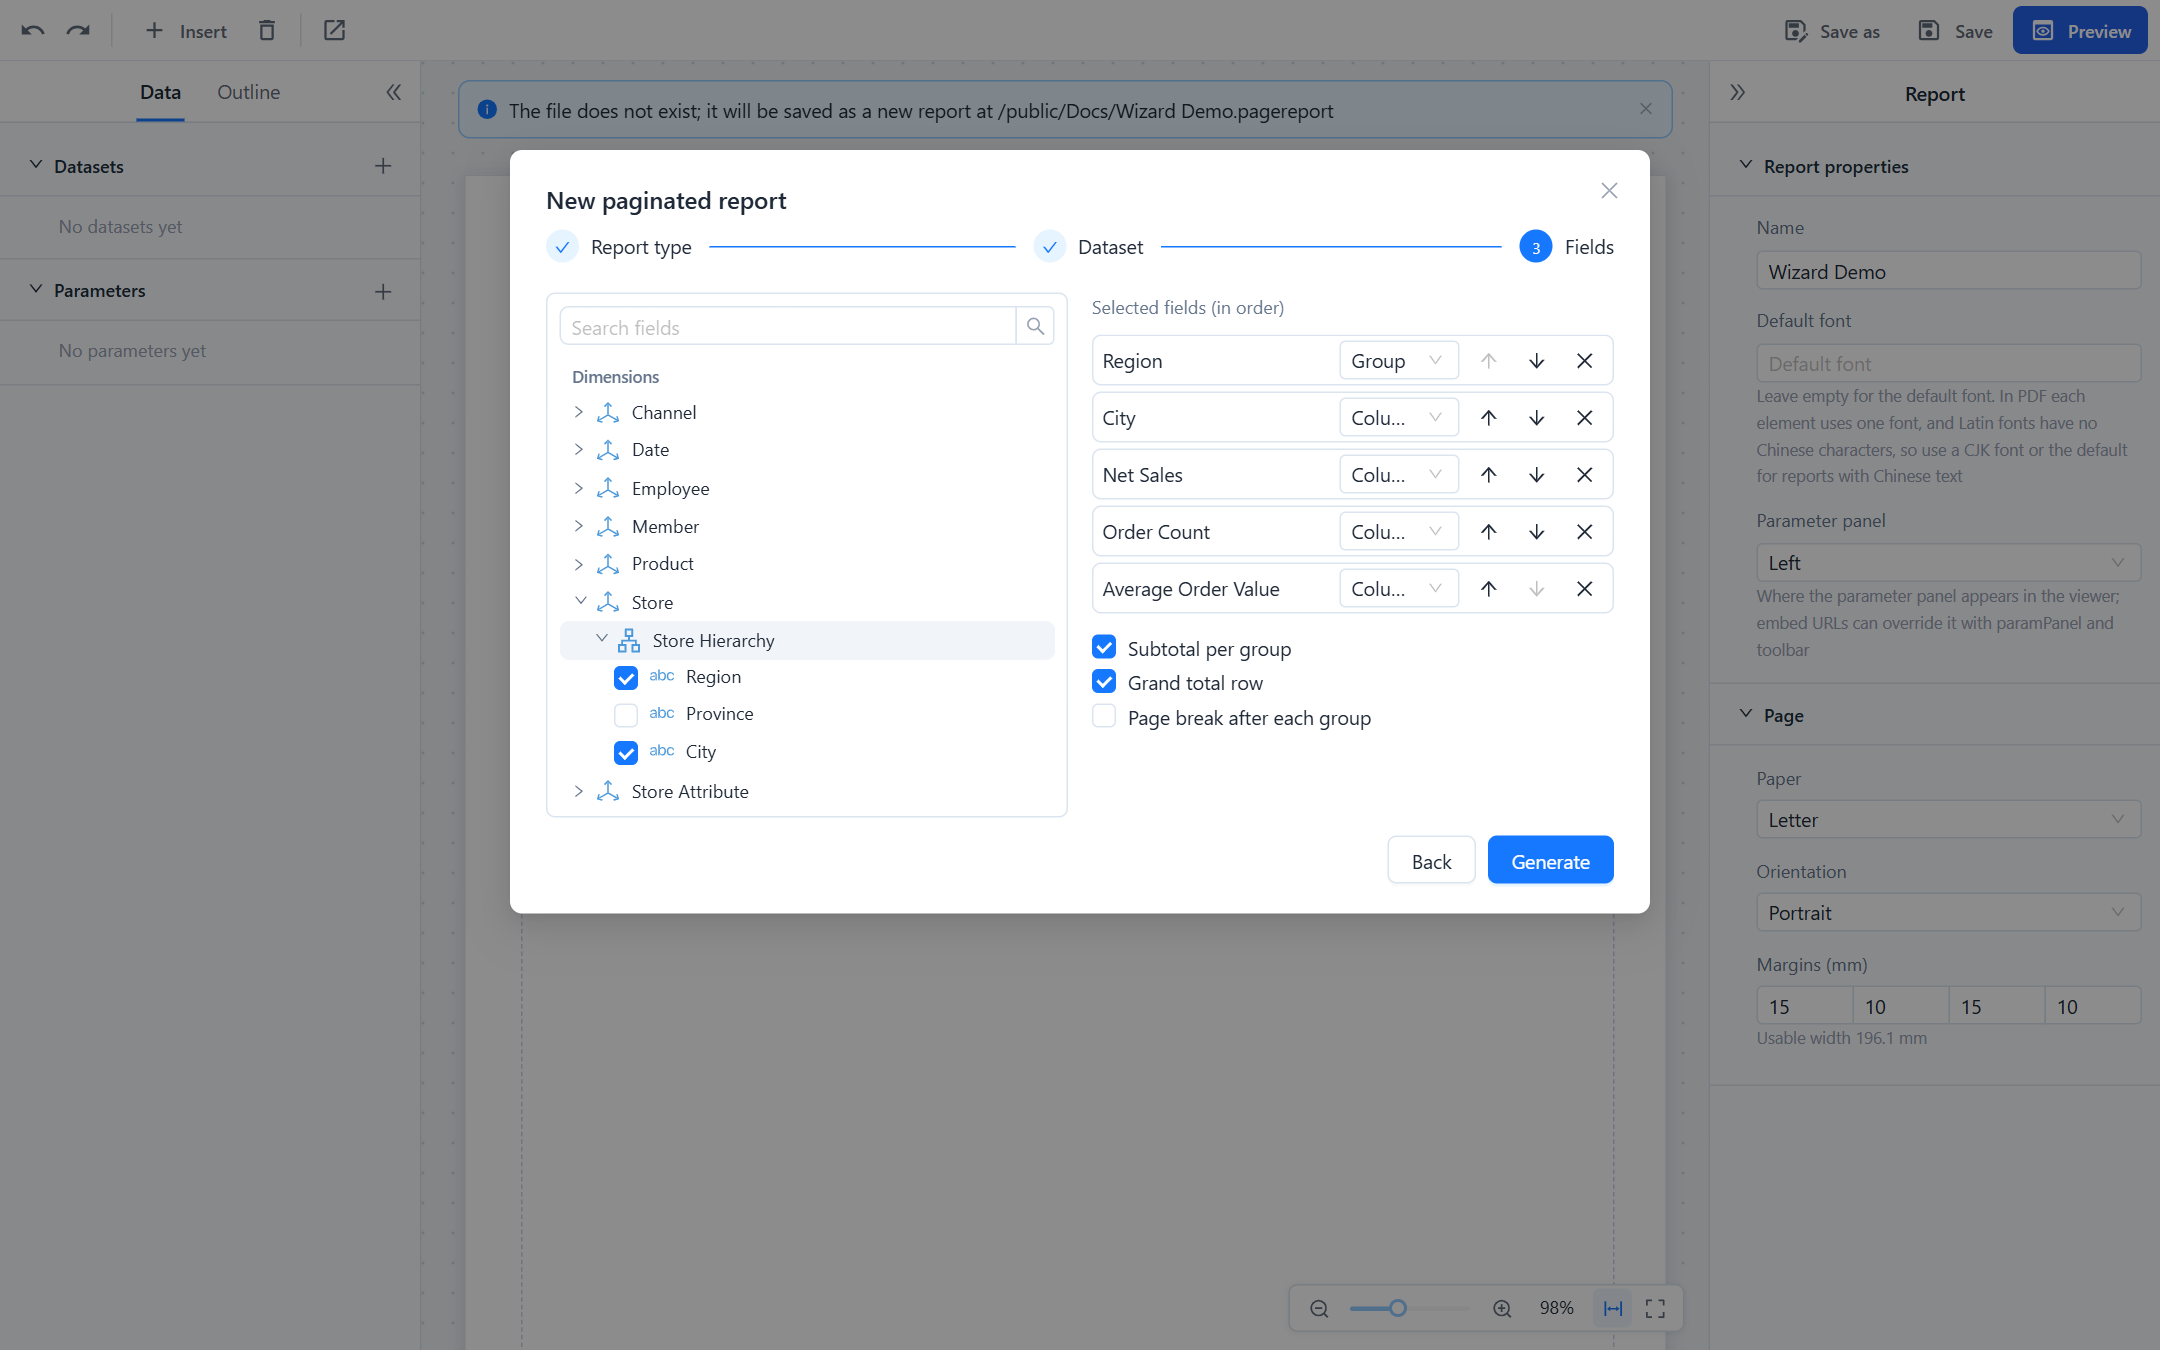The image size is (2160, 1350).
Task: Switch to the Outline tab
Action: pyautogui.click(x=249, y=92)
